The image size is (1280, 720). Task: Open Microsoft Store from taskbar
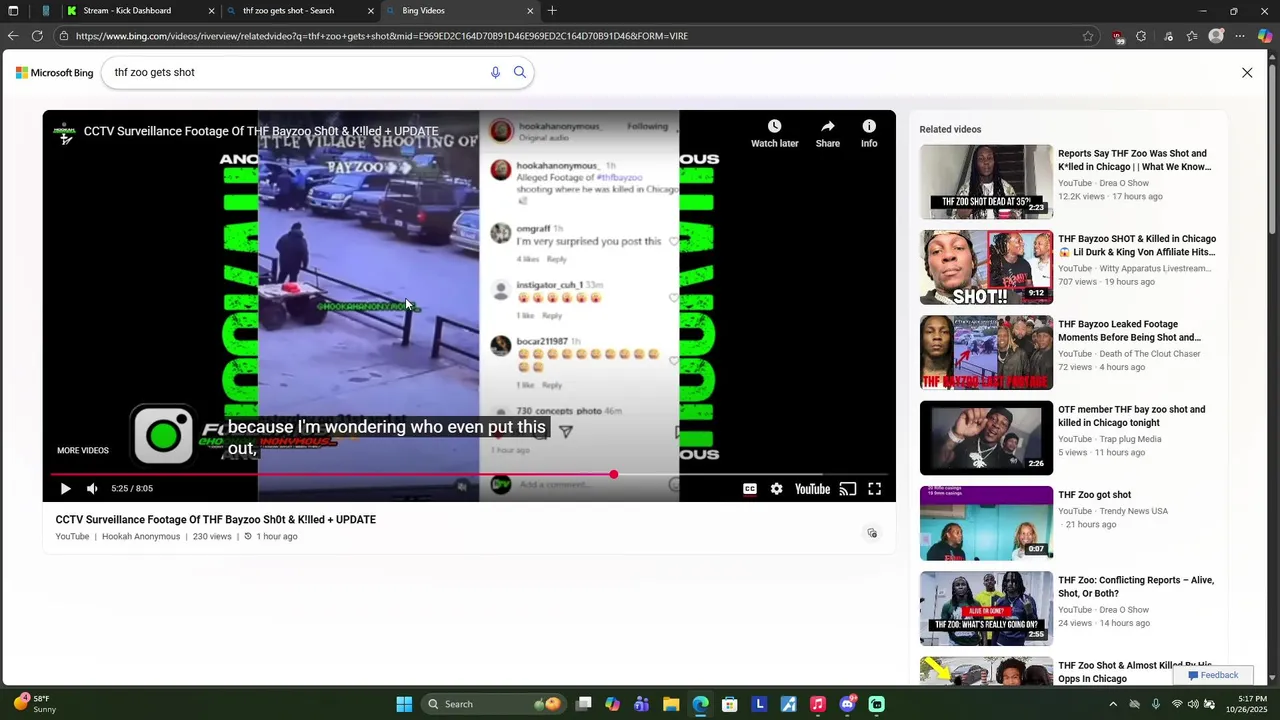(x=730, y=704)
